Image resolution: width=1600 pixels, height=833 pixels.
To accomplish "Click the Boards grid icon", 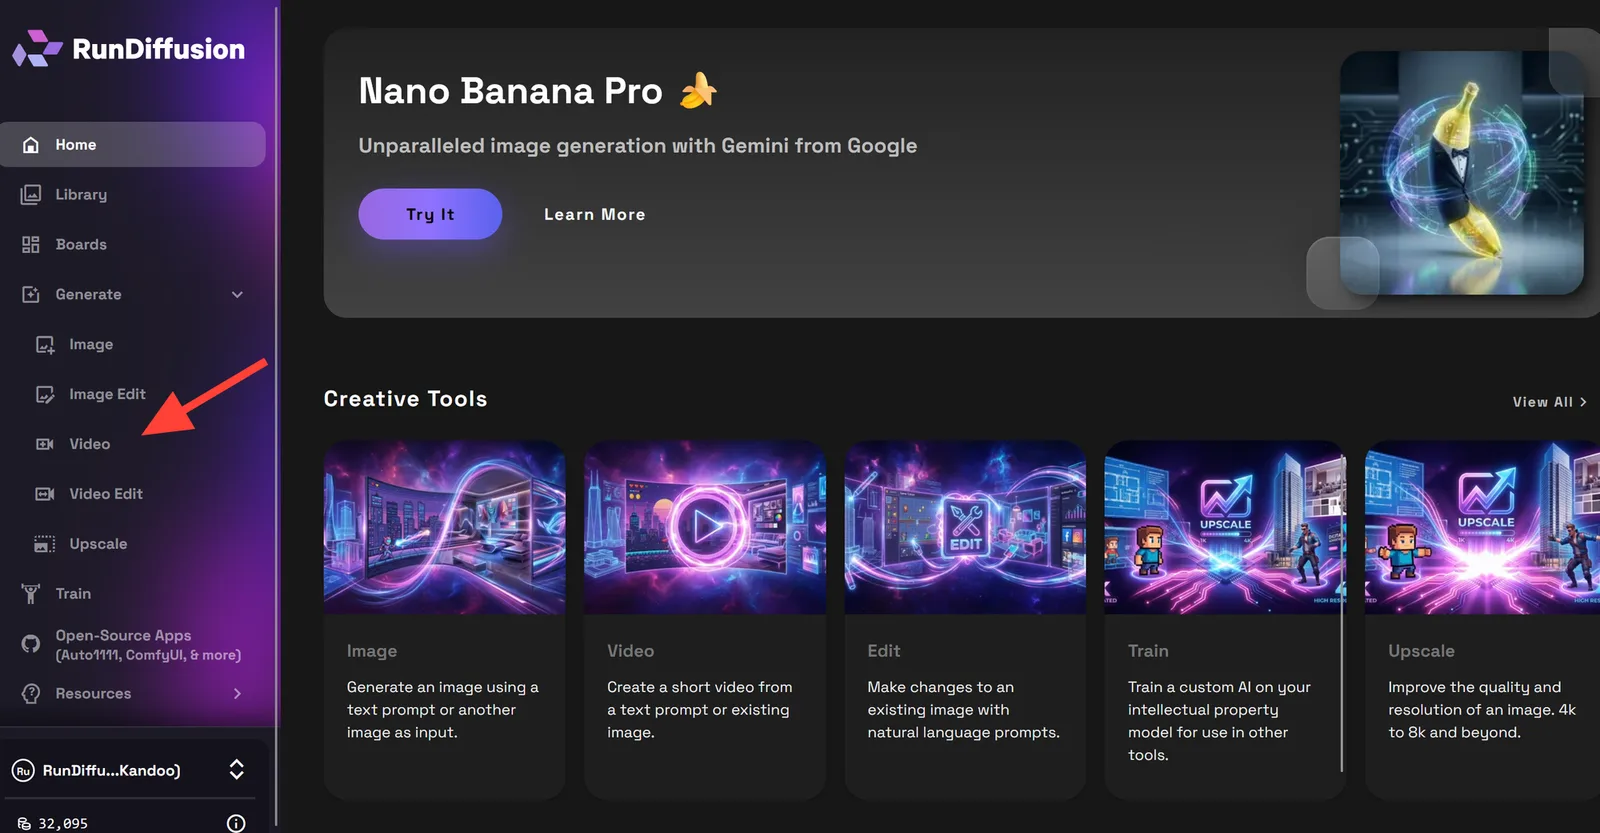I will (x=31, y=244).
